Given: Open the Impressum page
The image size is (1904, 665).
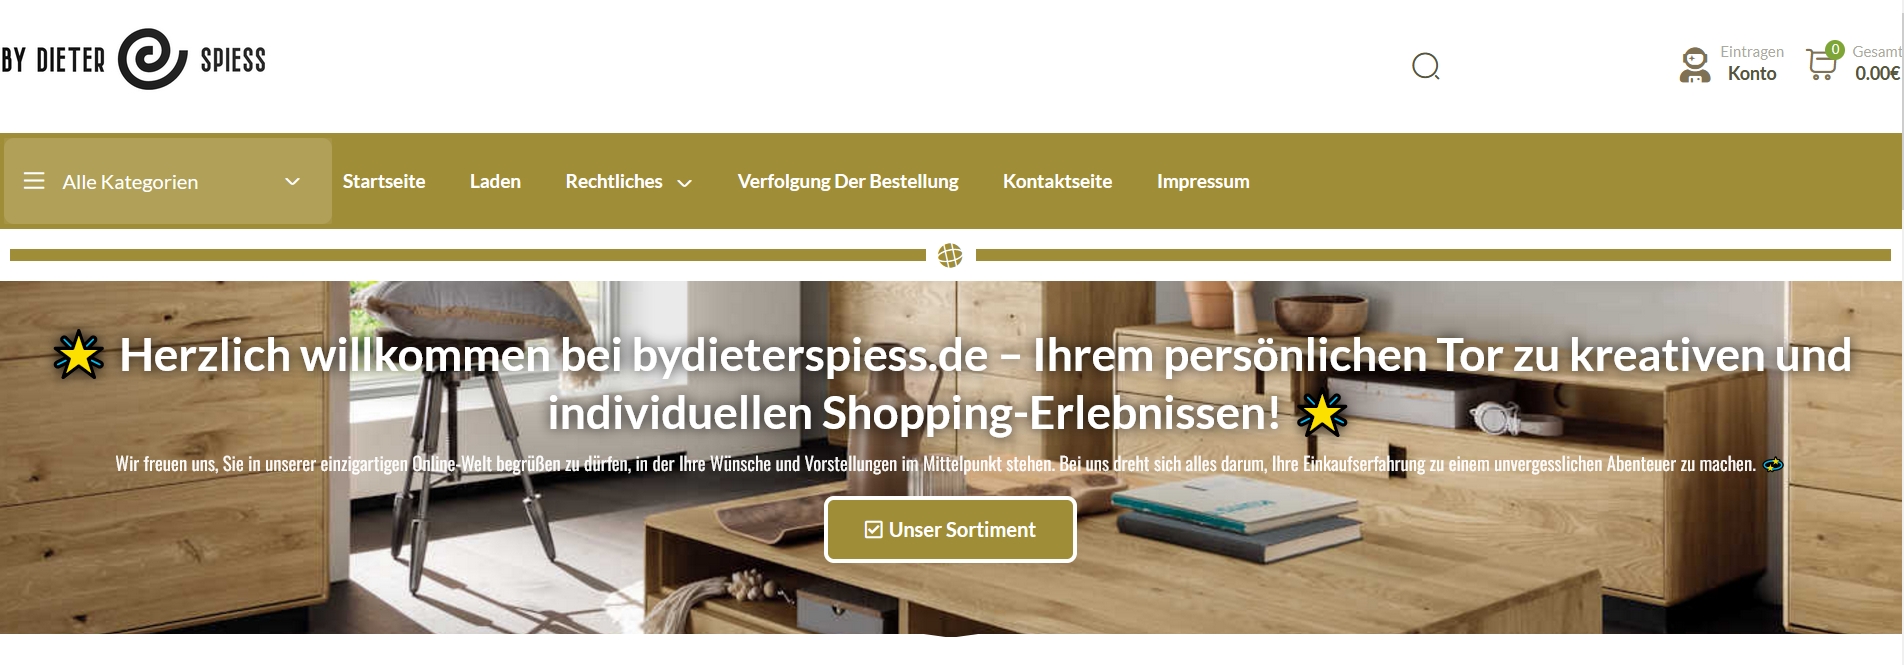Looking at the screenshot, I should (1203, 181).
